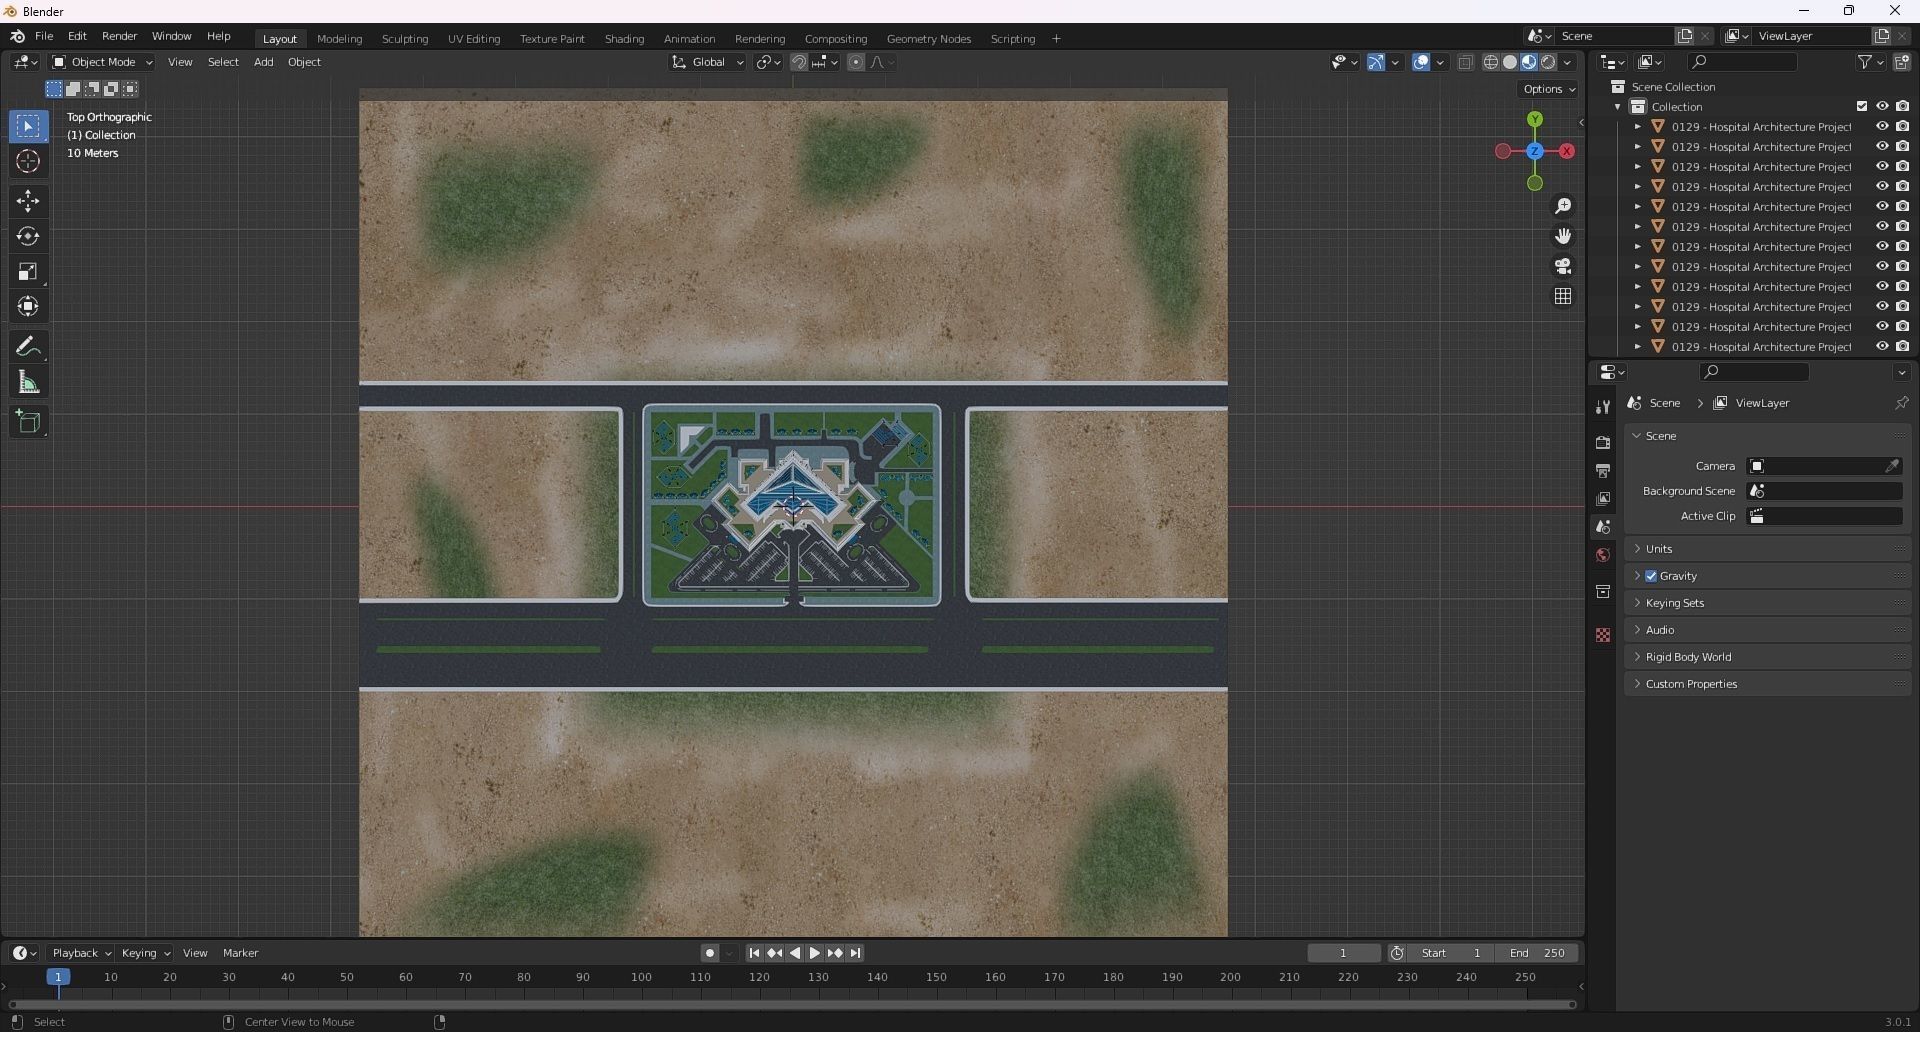Hide the Collection with its eye icon
1920x1040 pixels.
(x=1882, y=106)
